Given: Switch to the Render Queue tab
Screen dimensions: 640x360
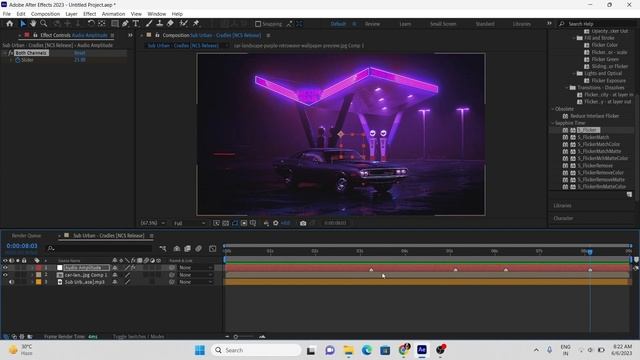Looking at the screenshot, I should click(26, 236).
